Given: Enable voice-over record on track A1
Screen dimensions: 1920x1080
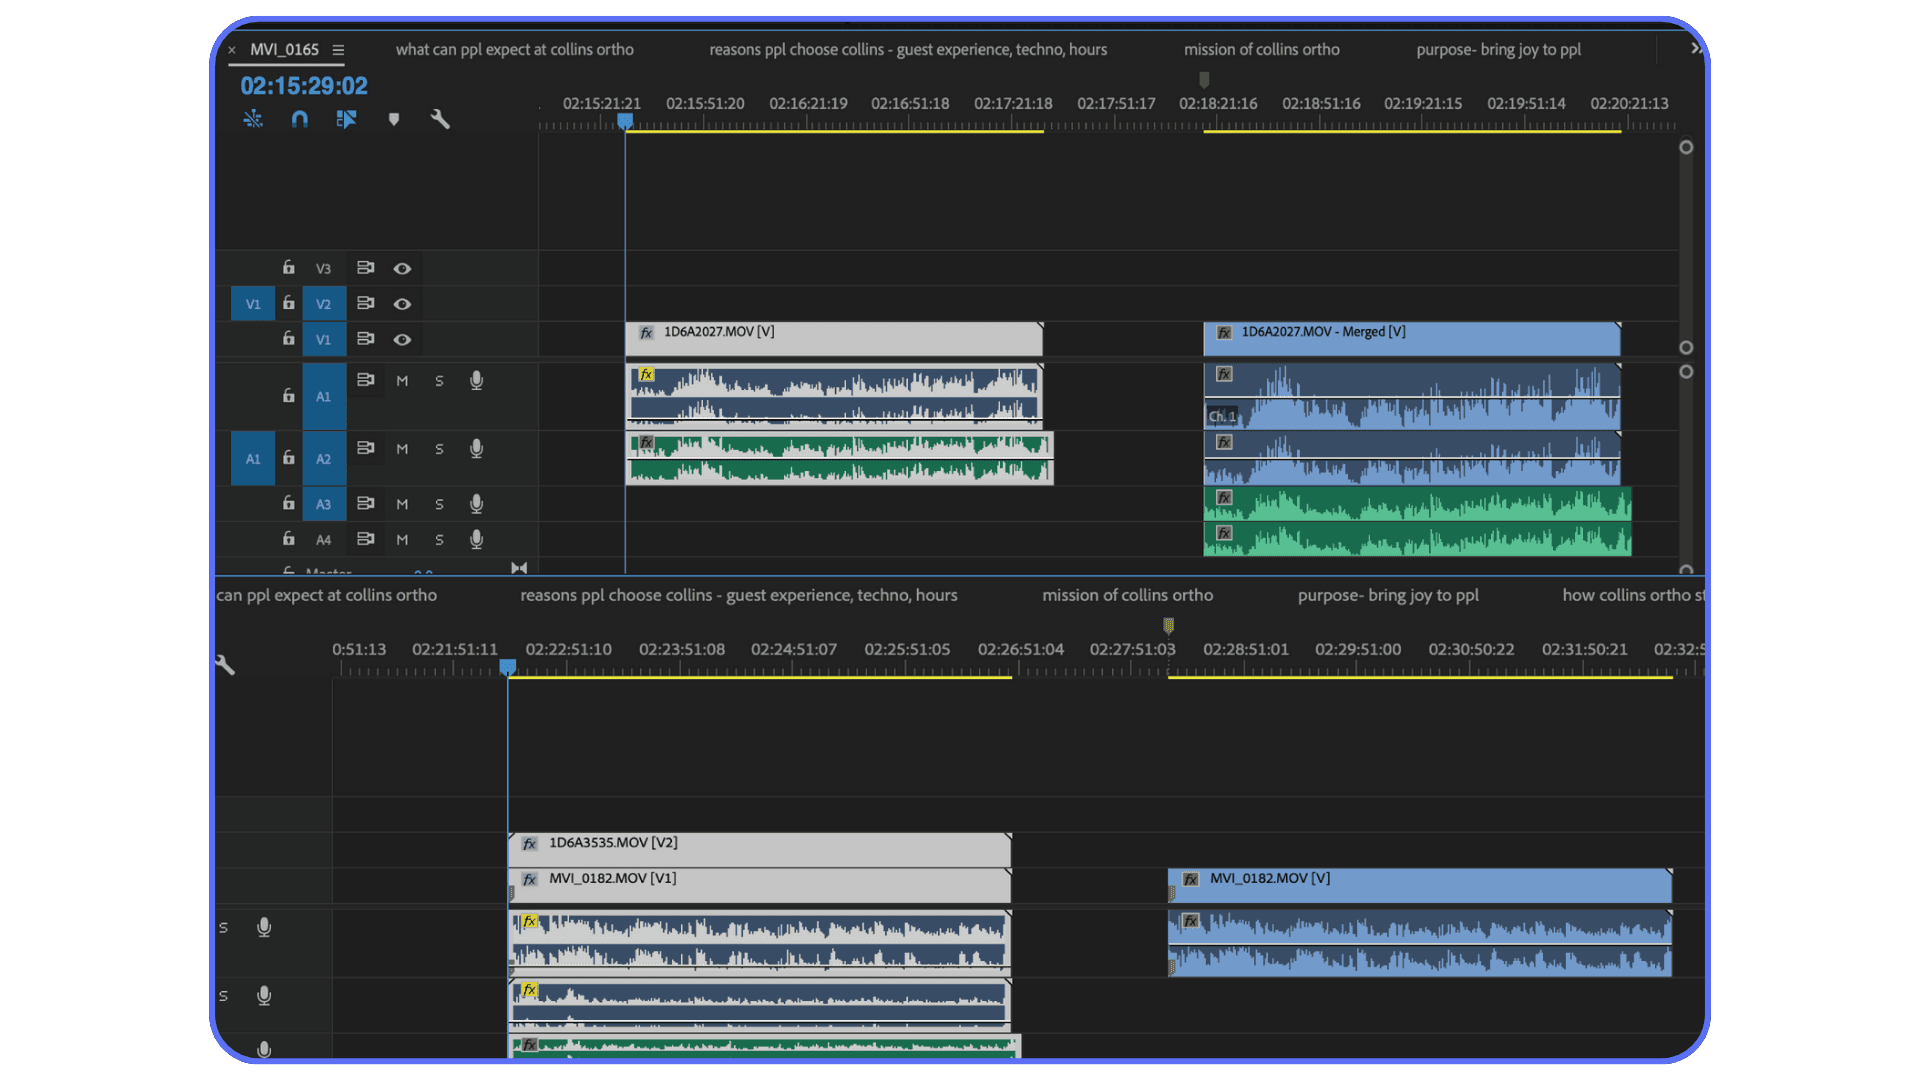Looking at the screenshot, I should click(476, 380).
